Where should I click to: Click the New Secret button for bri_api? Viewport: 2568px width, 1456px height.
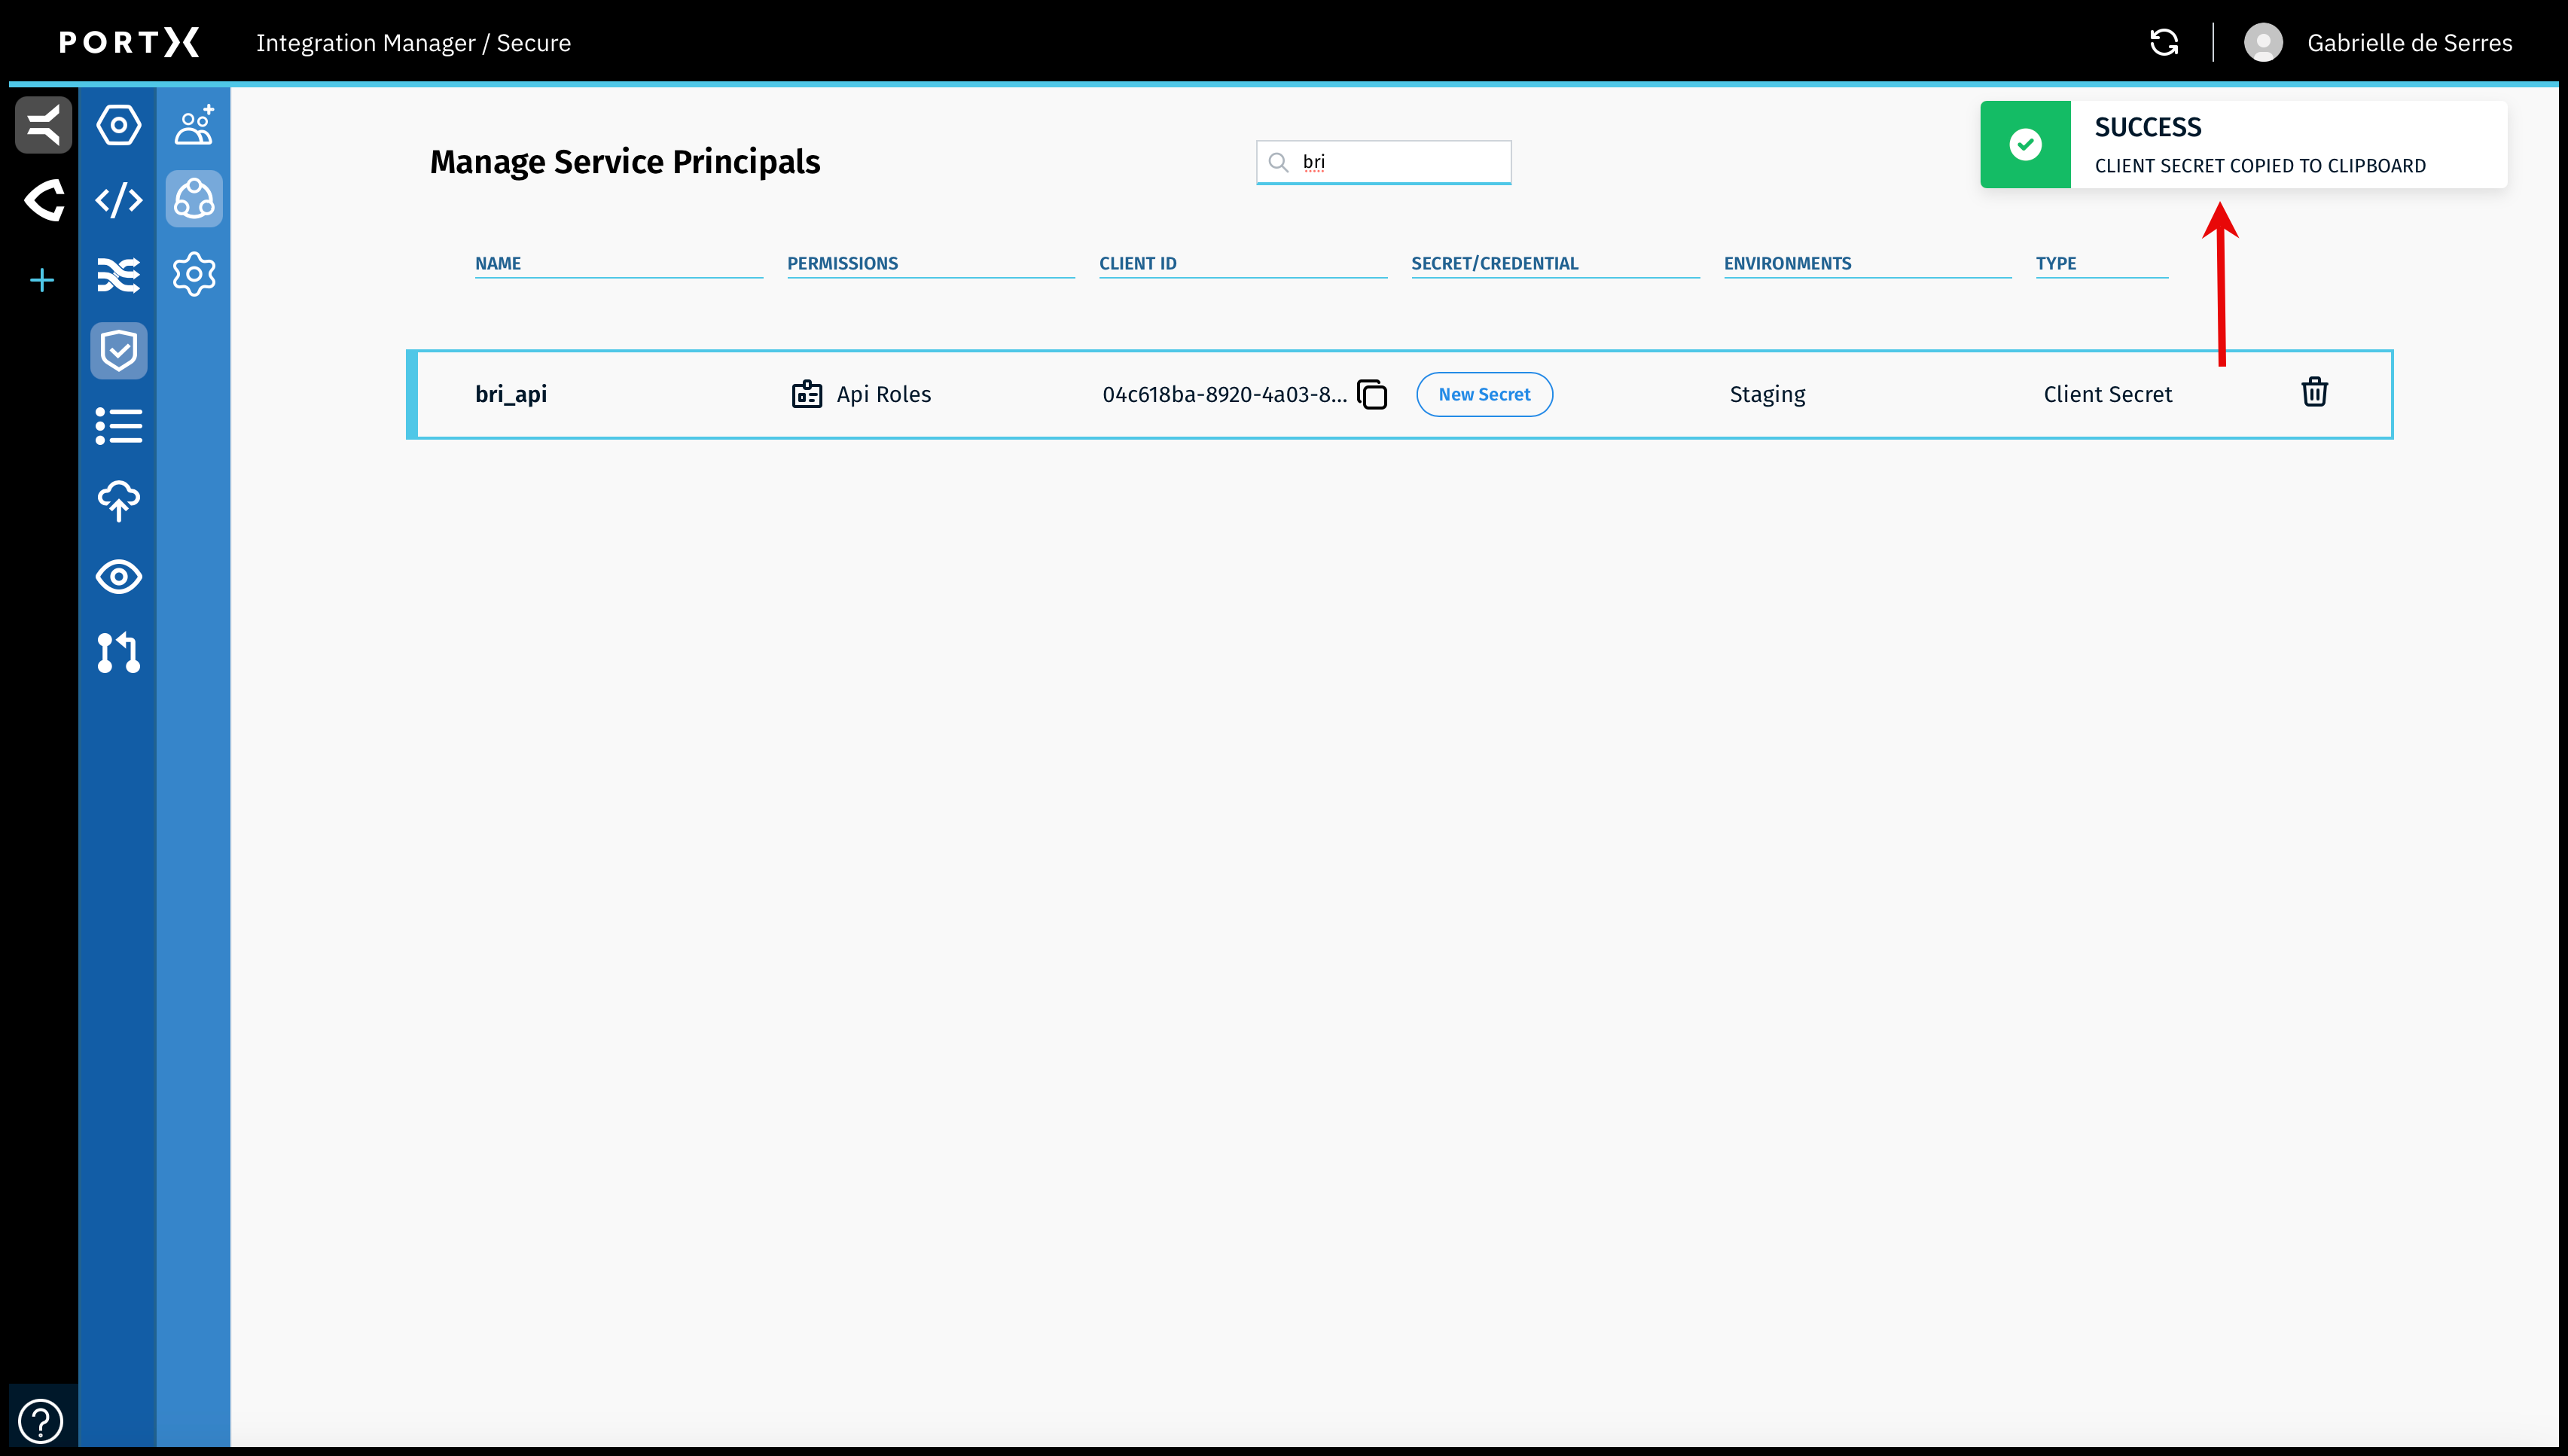click(x=1484, y=394)
